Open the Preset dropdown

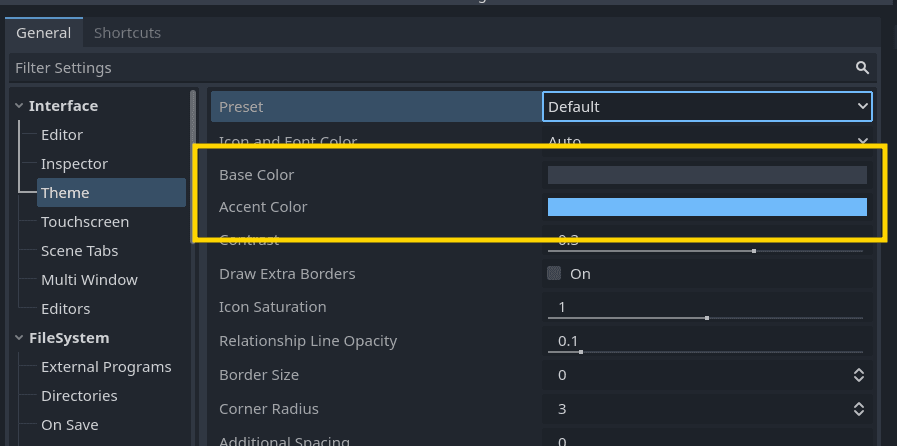(x=707, y=107)
